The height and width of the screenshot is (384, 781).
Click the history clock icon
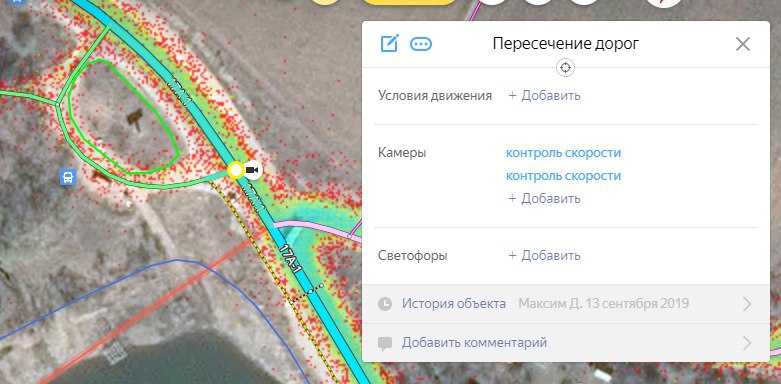[x=385, y=304]
